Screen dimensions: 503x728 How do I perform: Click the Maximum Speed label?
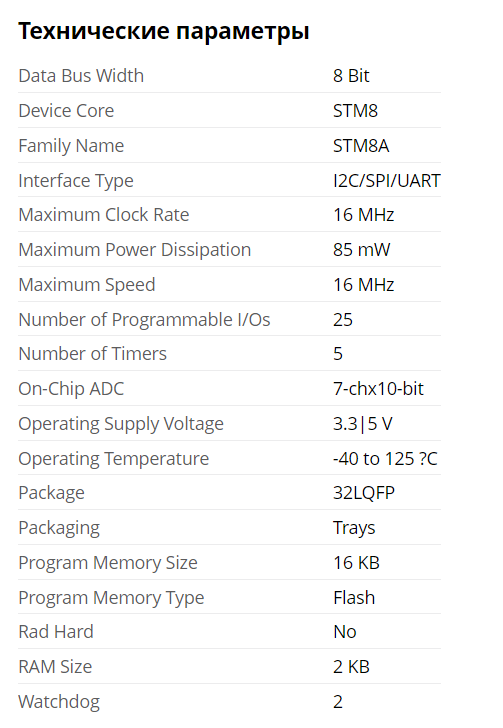pyautogui.click(x=86, y=285)
